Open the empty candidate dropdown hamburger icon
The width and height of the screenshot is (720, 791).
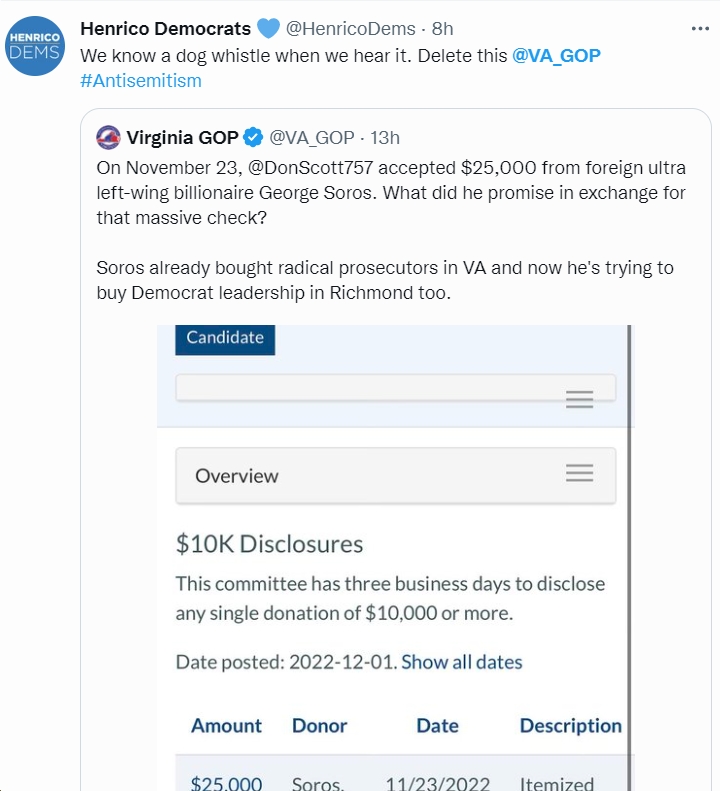click(x=579, y=399)
